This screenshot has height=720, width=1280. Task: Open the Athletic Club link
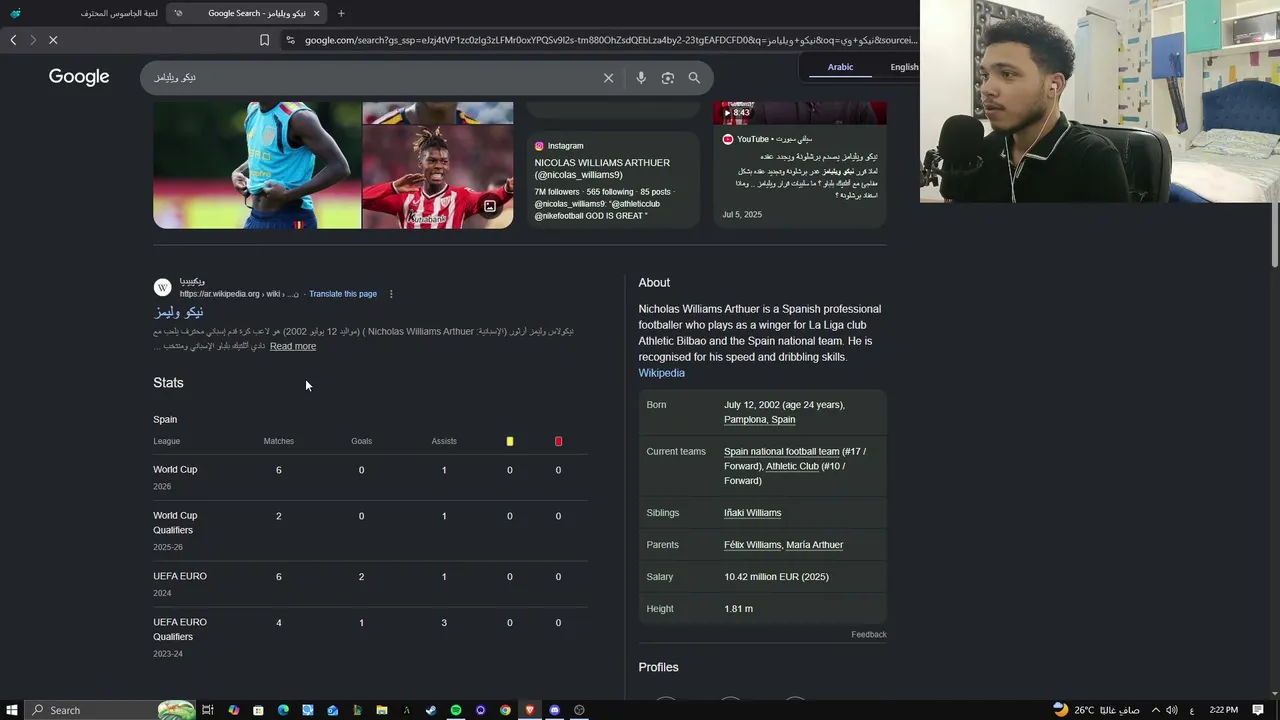pos(792,466)
